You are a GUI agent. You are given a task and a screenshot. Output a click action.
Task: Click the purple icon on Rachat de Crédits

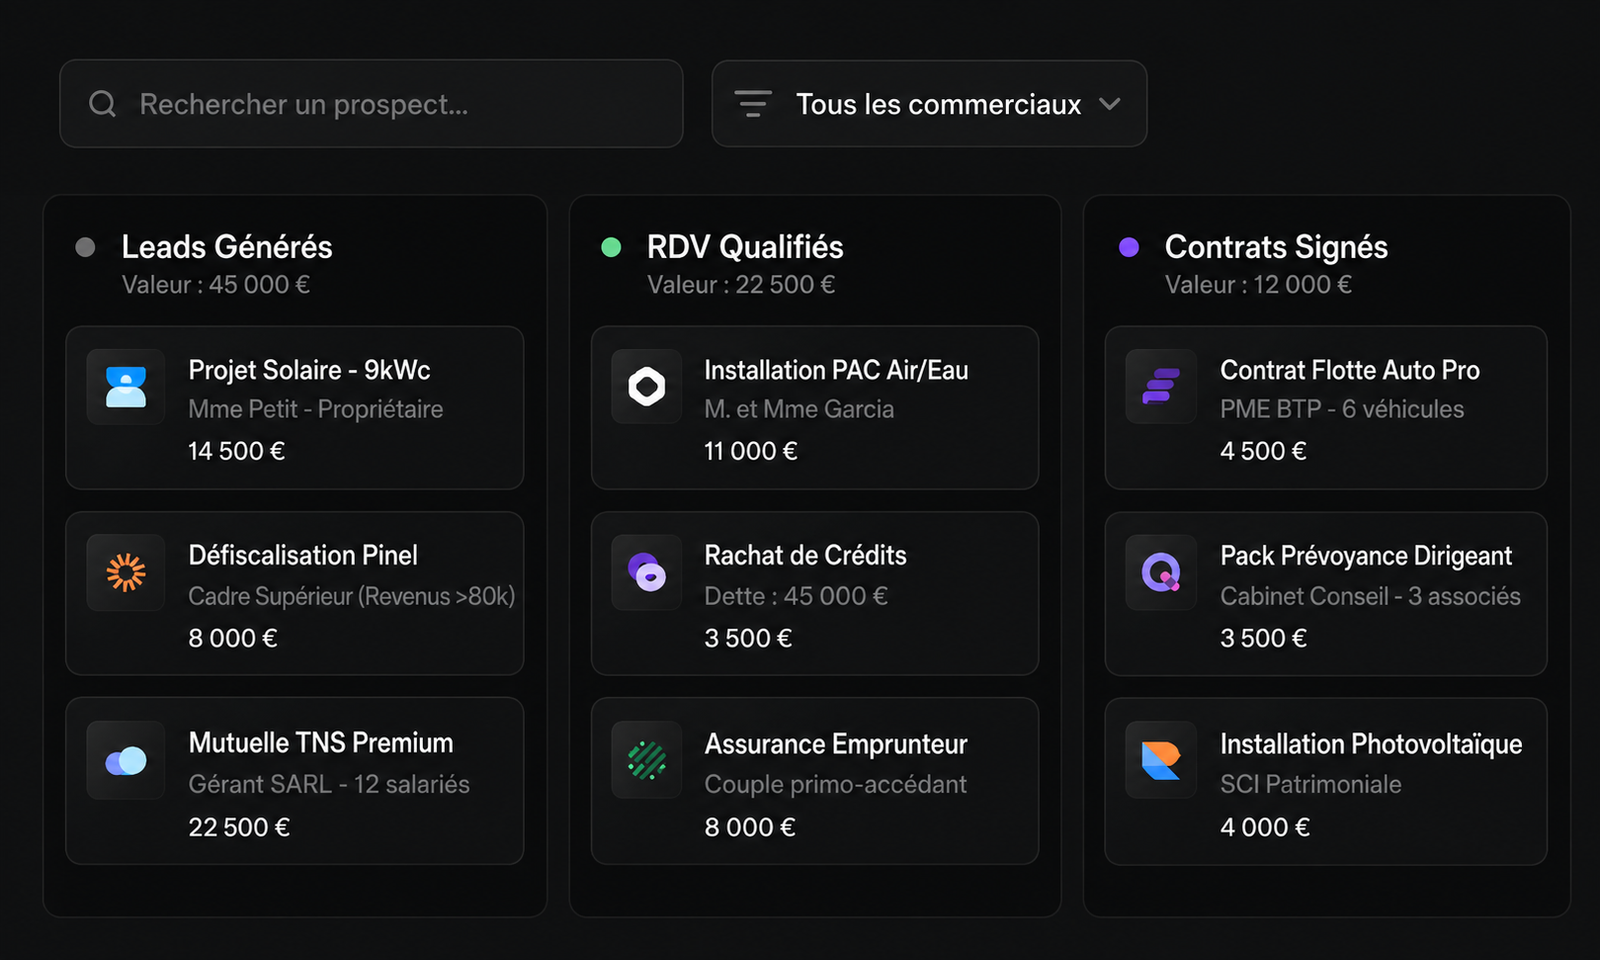click(647, 572)
